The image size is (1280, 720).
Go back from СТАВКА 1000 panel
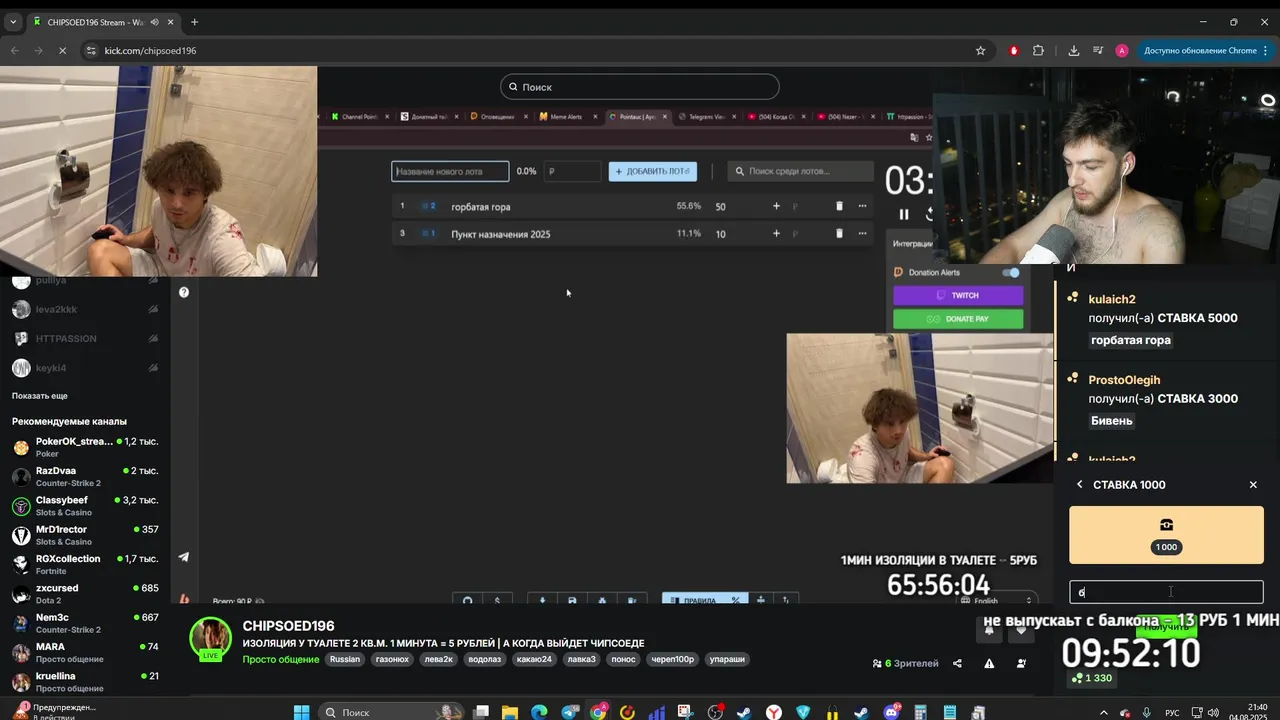click(x=1079, y=485)
